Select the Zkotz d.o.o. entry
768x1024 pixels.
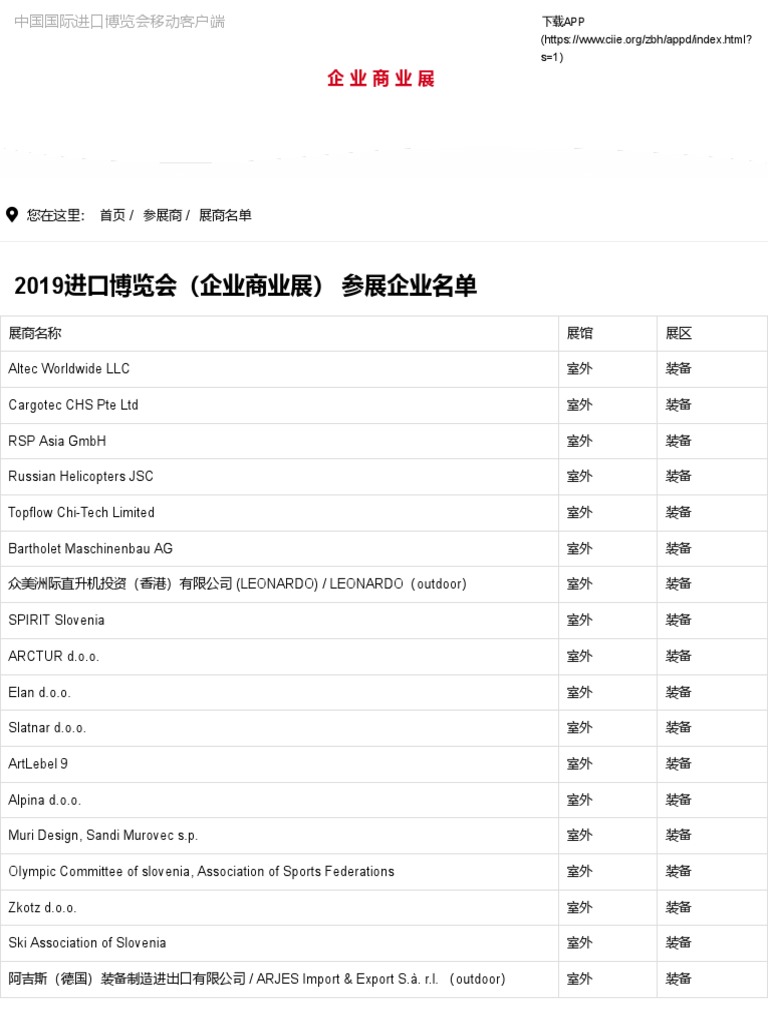tap(42, 908)
